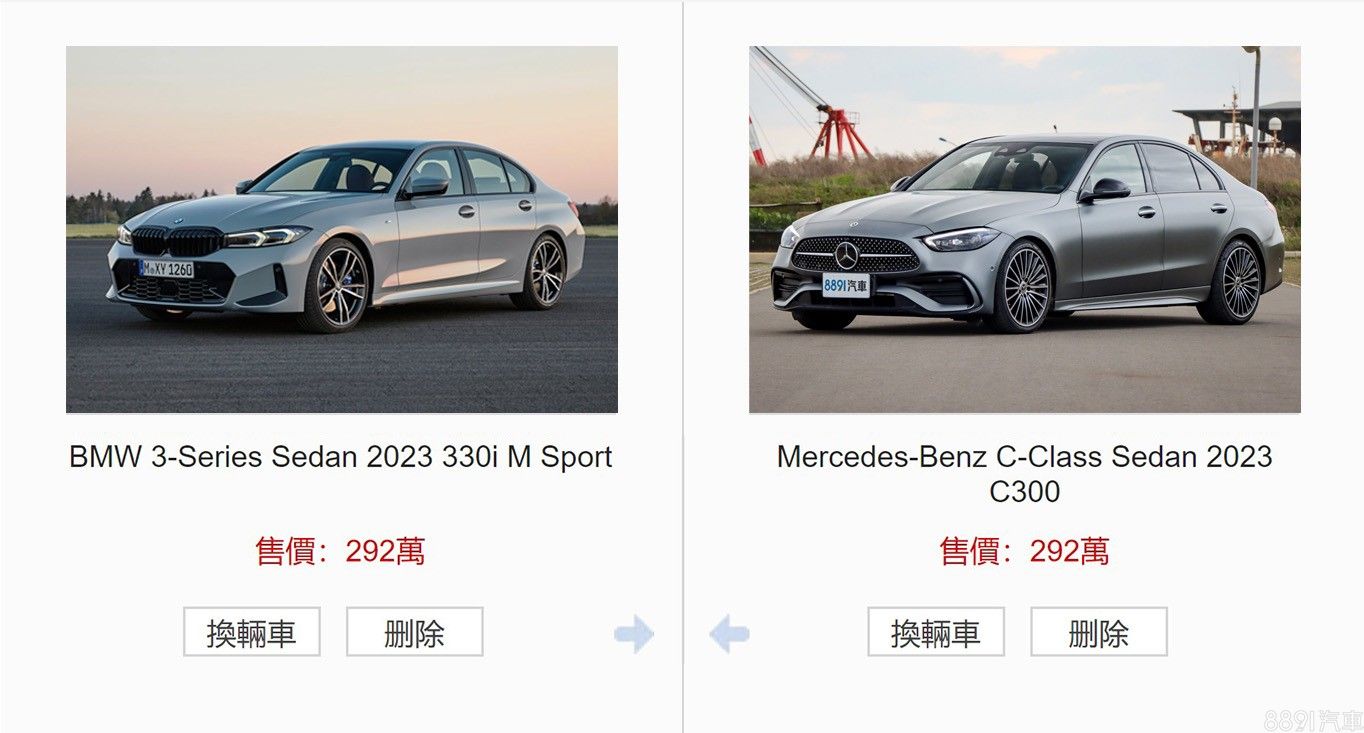Click the 8891汽車 license plate on the Mercedes

[846, 285]
